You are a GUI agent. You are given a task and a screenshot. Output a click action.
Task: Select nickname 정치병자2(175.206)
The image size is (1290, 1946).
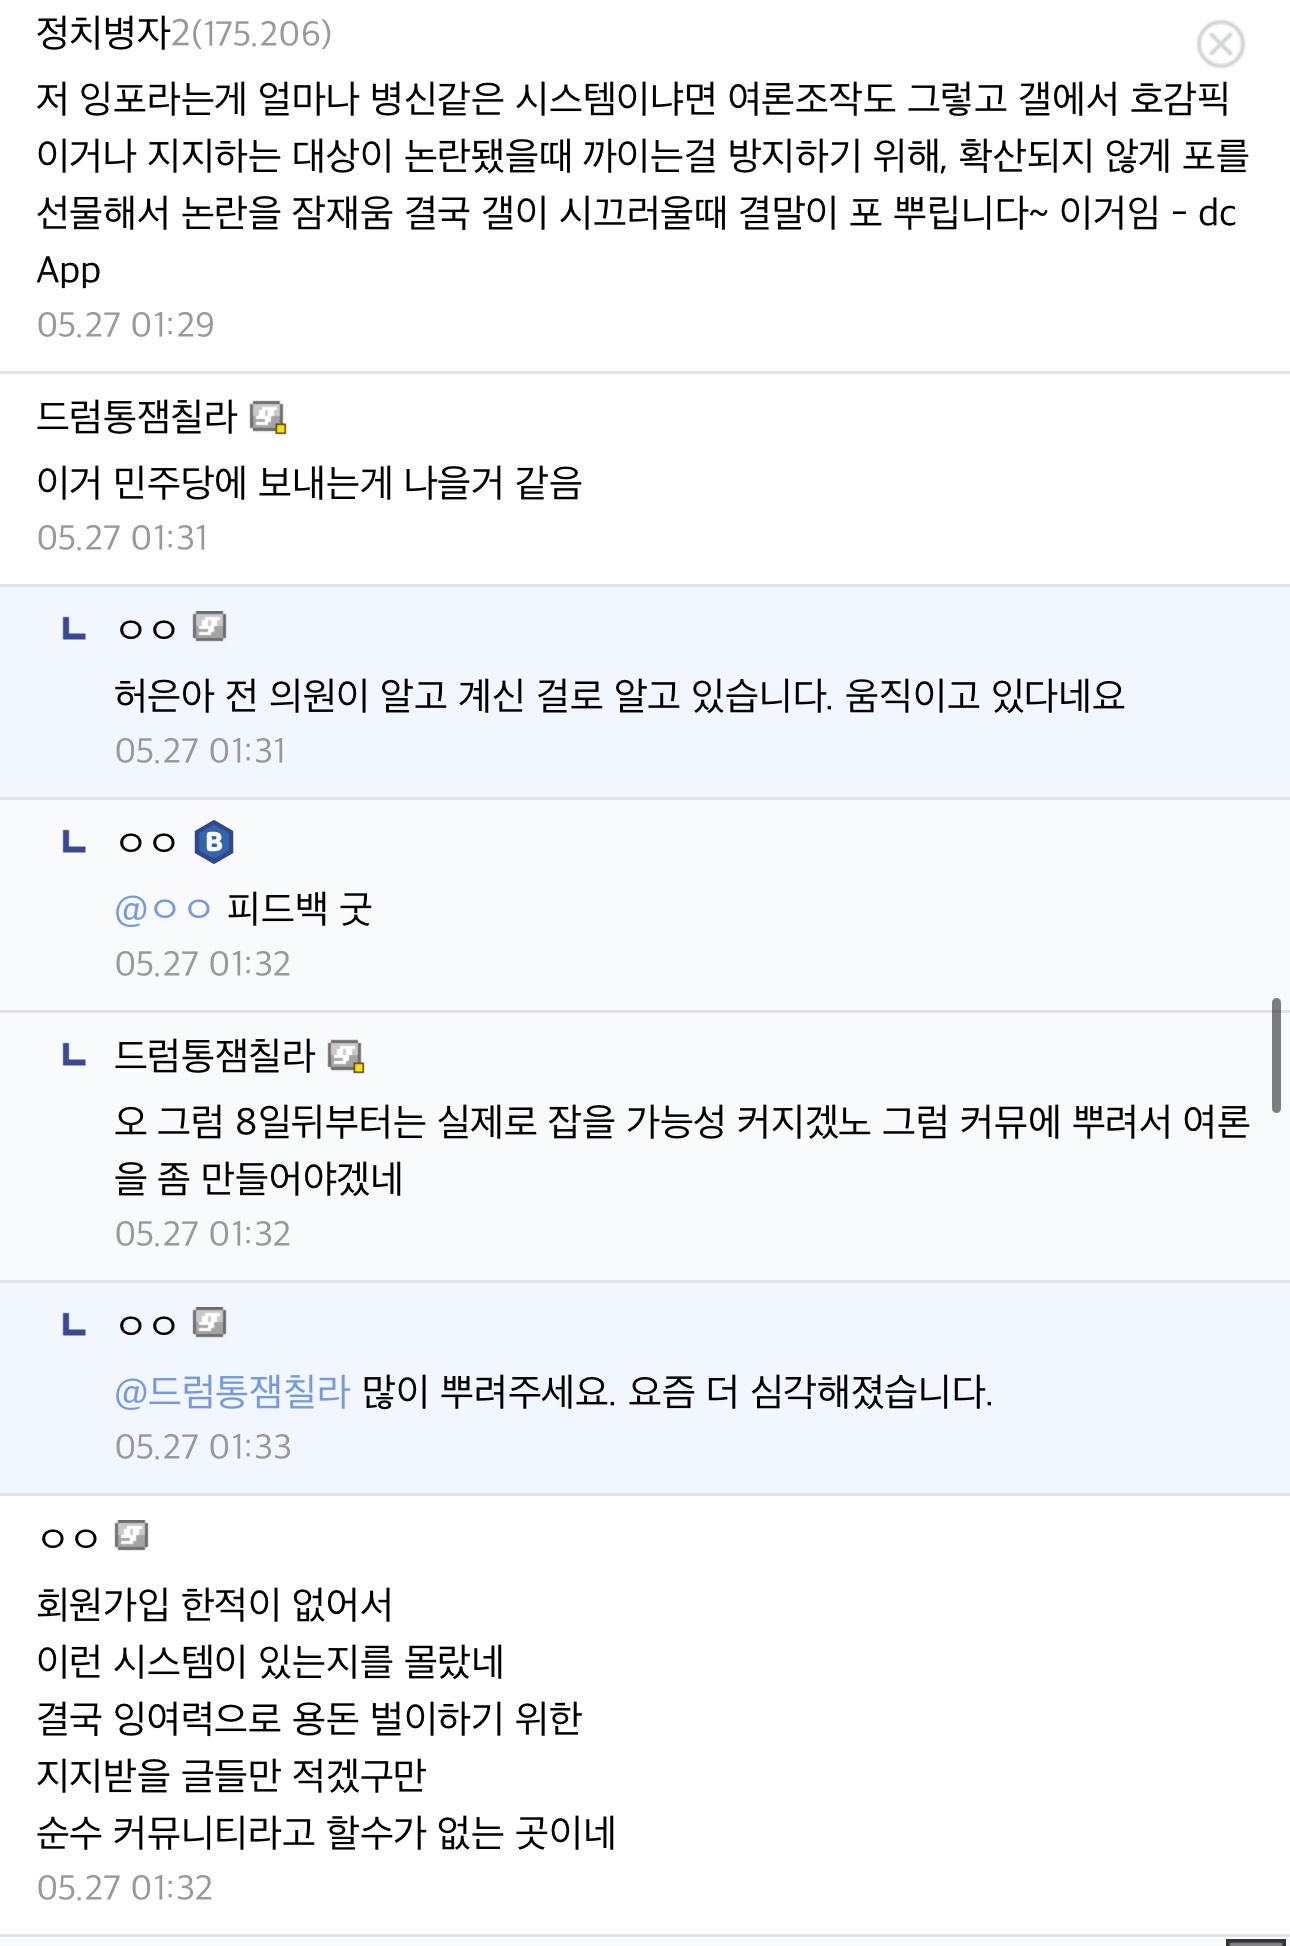(x=184, y=34)
